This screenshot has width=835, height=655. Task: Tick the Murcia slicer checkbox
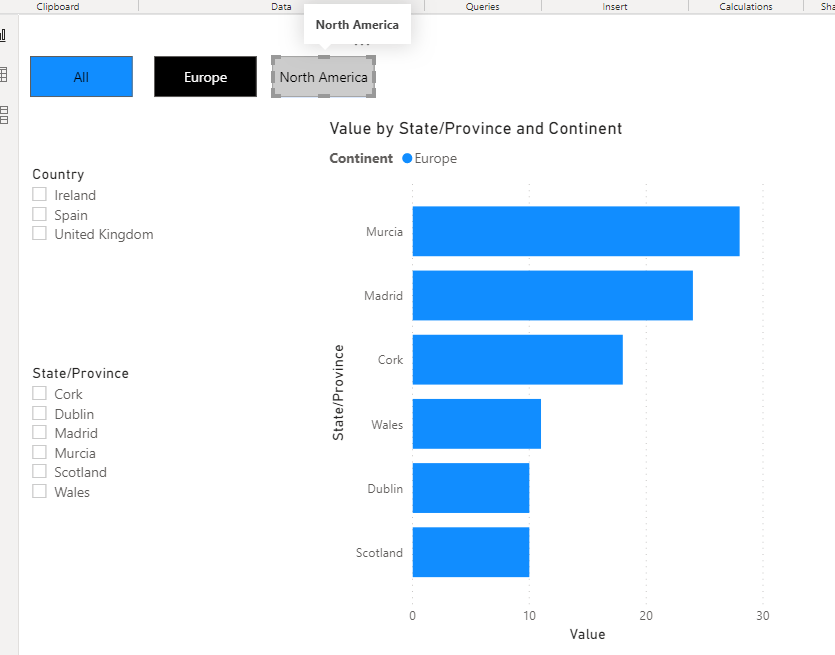click(x=40, y=452)
